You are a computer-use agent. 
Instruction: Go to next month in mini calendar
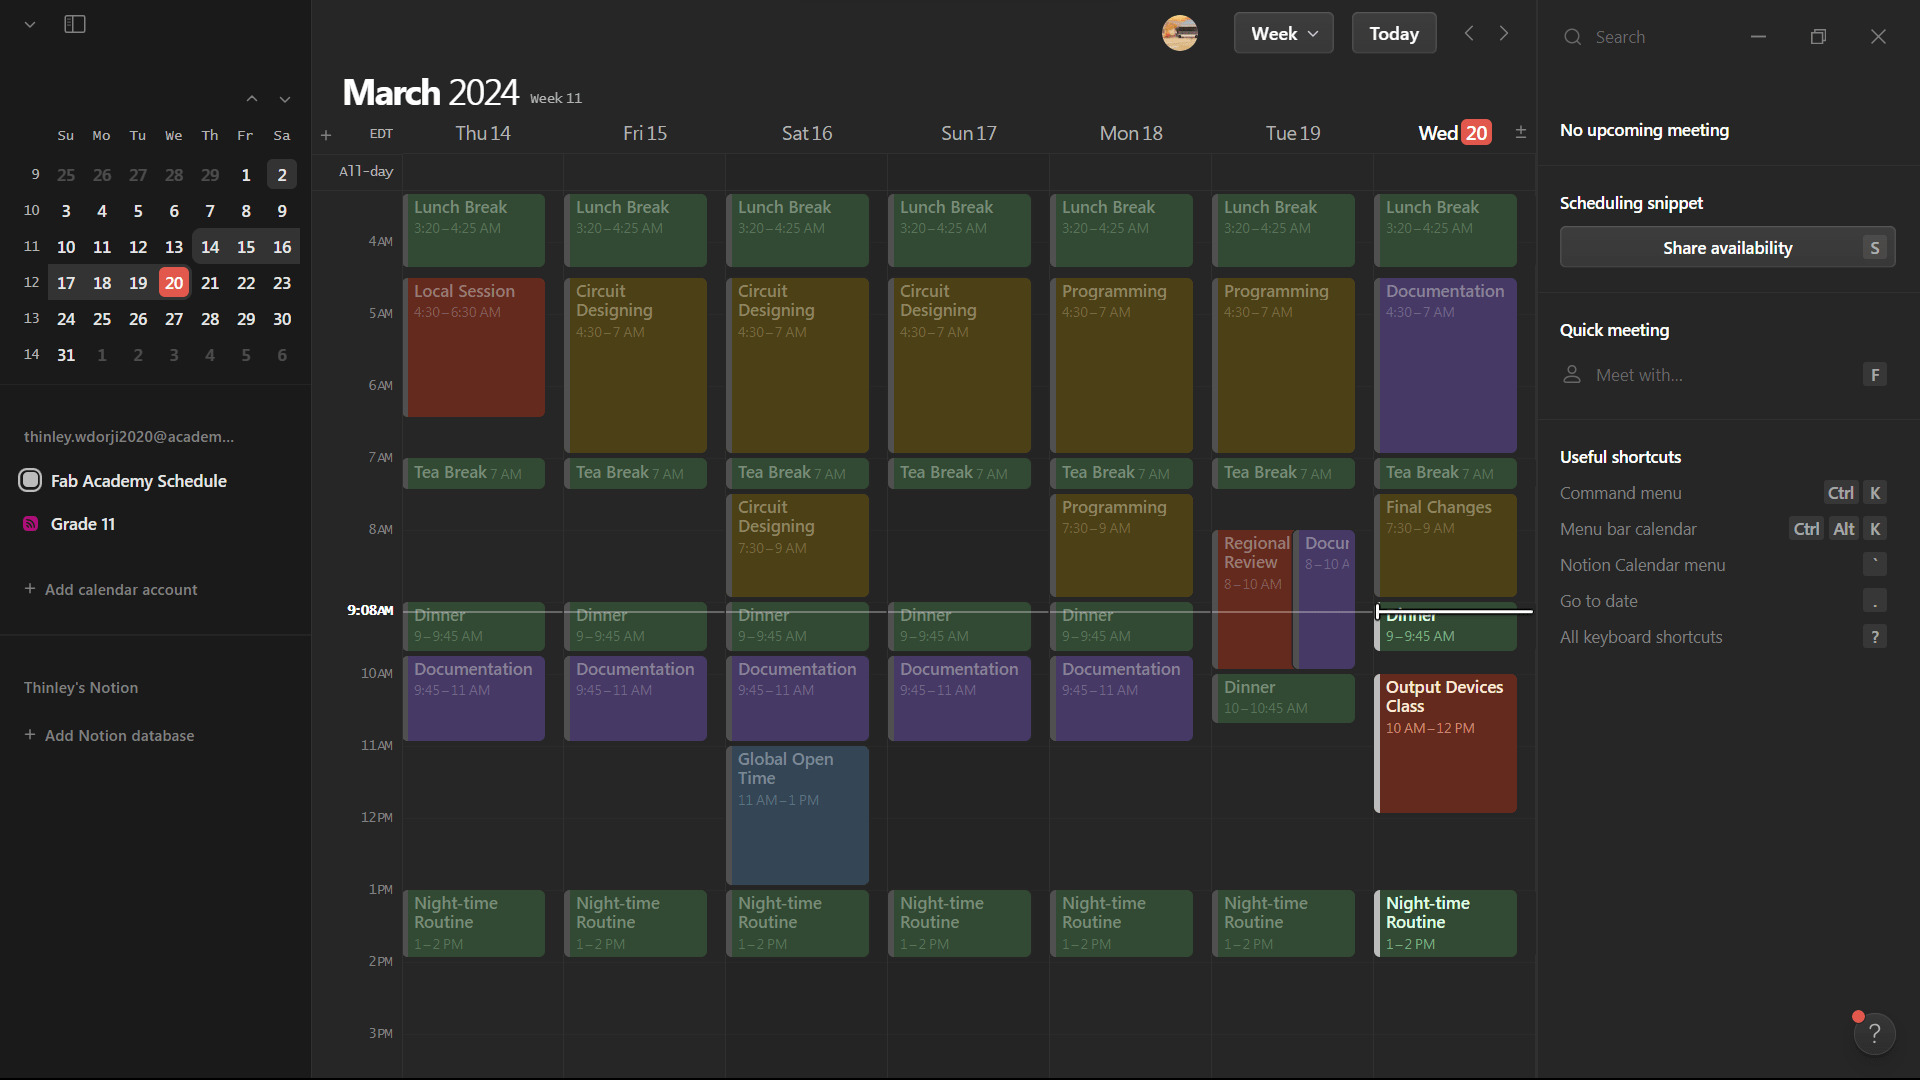pyautogui.click(x=285, y=99)
